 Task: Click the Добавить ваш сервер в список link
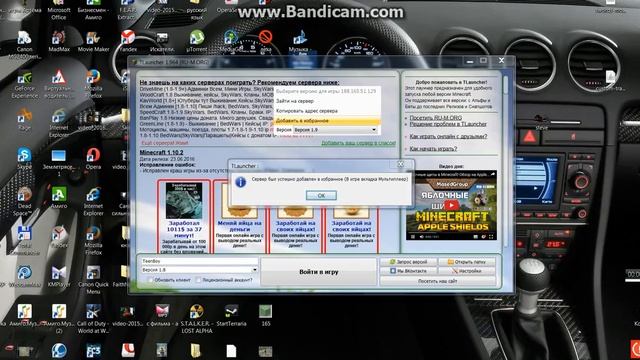click(x=358, y=143)
